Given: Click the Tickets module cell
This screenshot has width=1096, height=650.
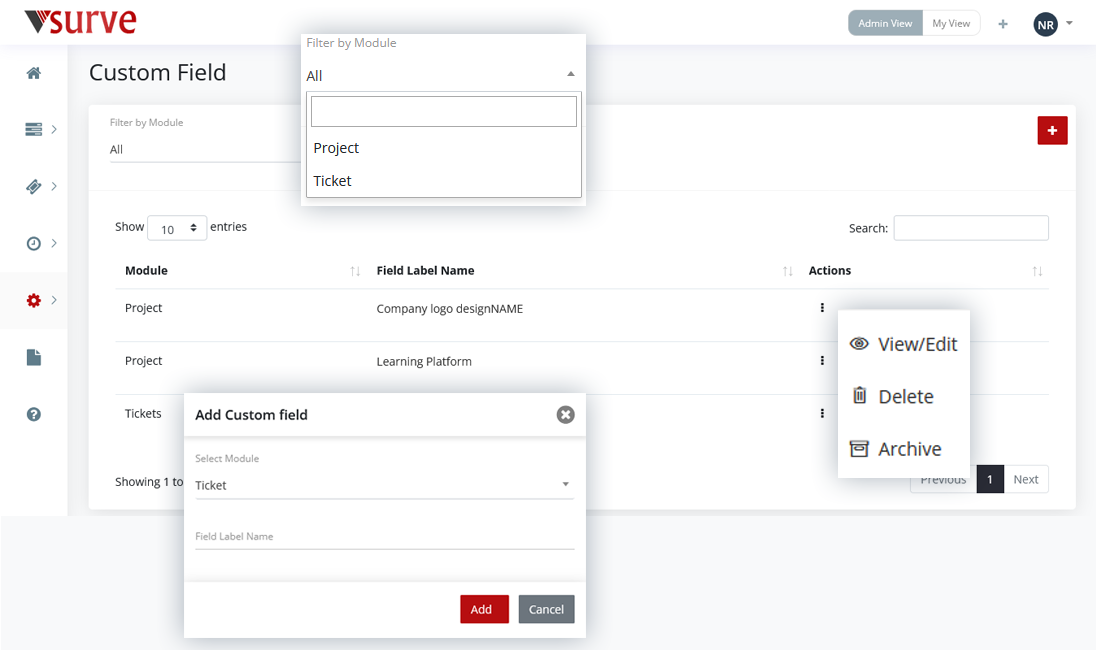Looking at the screenshot, I should (143, 414).
